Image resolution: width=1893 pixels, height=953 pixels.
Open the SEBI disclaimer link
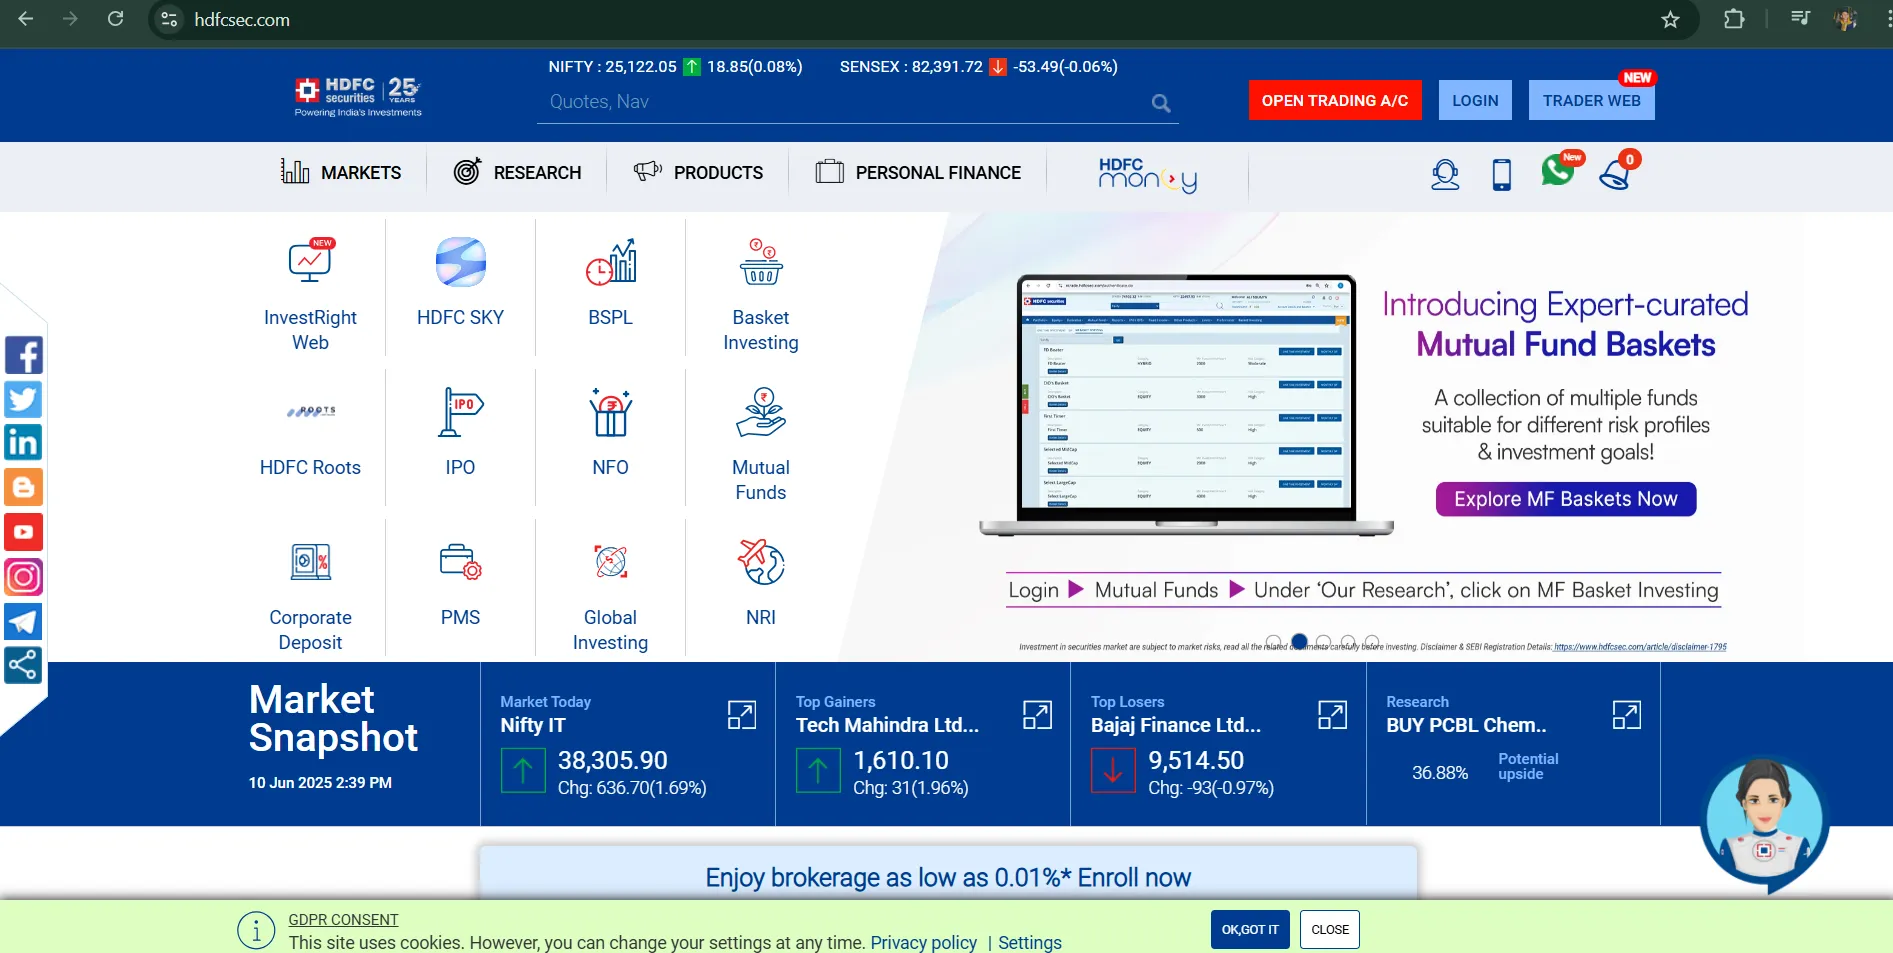pos(1640,647)
